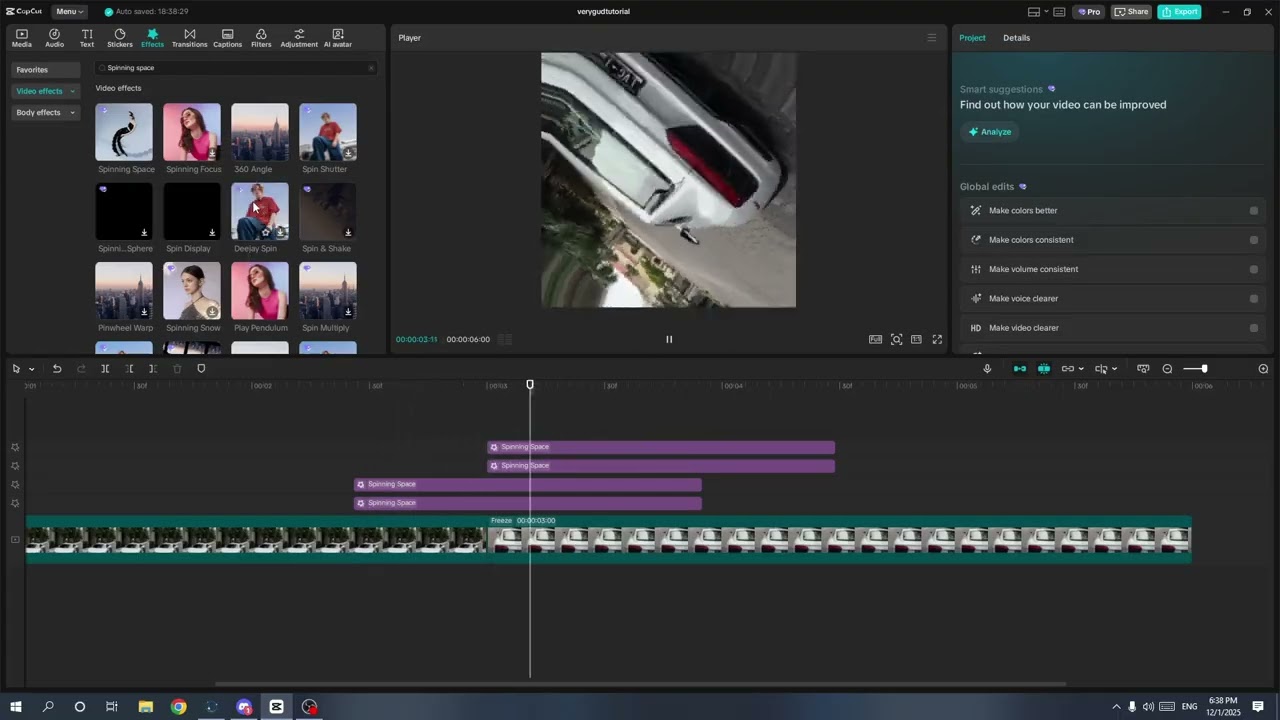Open the keyboard shortcuts icon
Image resolution: width=1280 pixels, height=720 pixels.
coord(1060,12)
